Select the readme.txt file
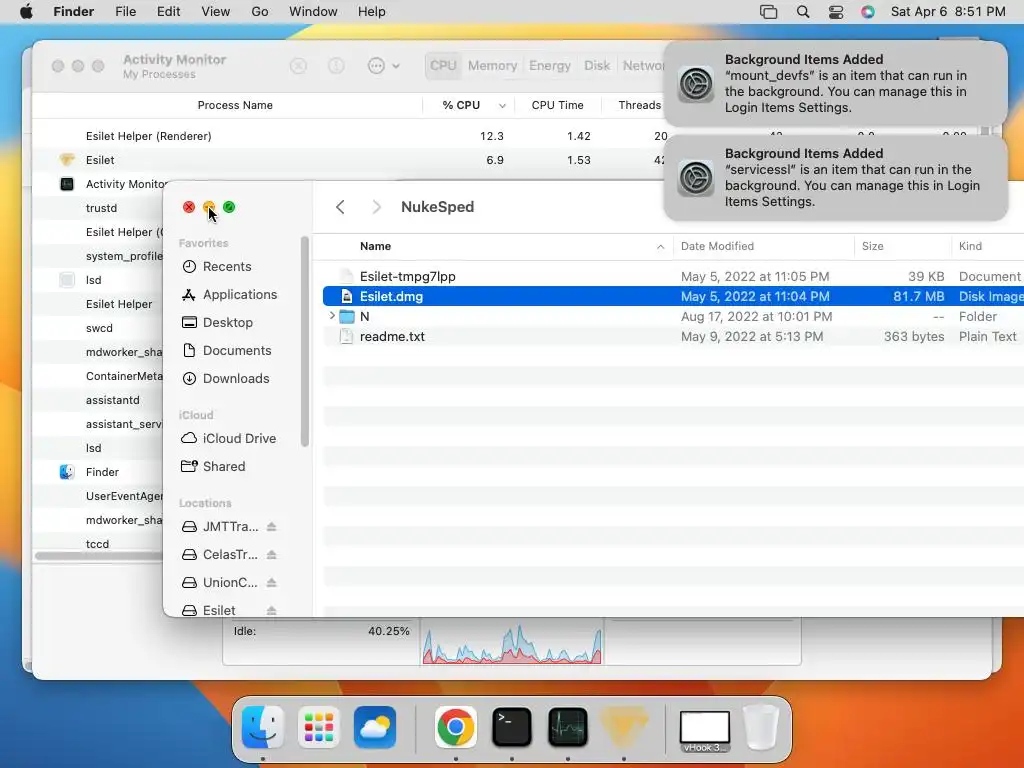This screenshot has height=768, width=1024. (x=673, y=336)
